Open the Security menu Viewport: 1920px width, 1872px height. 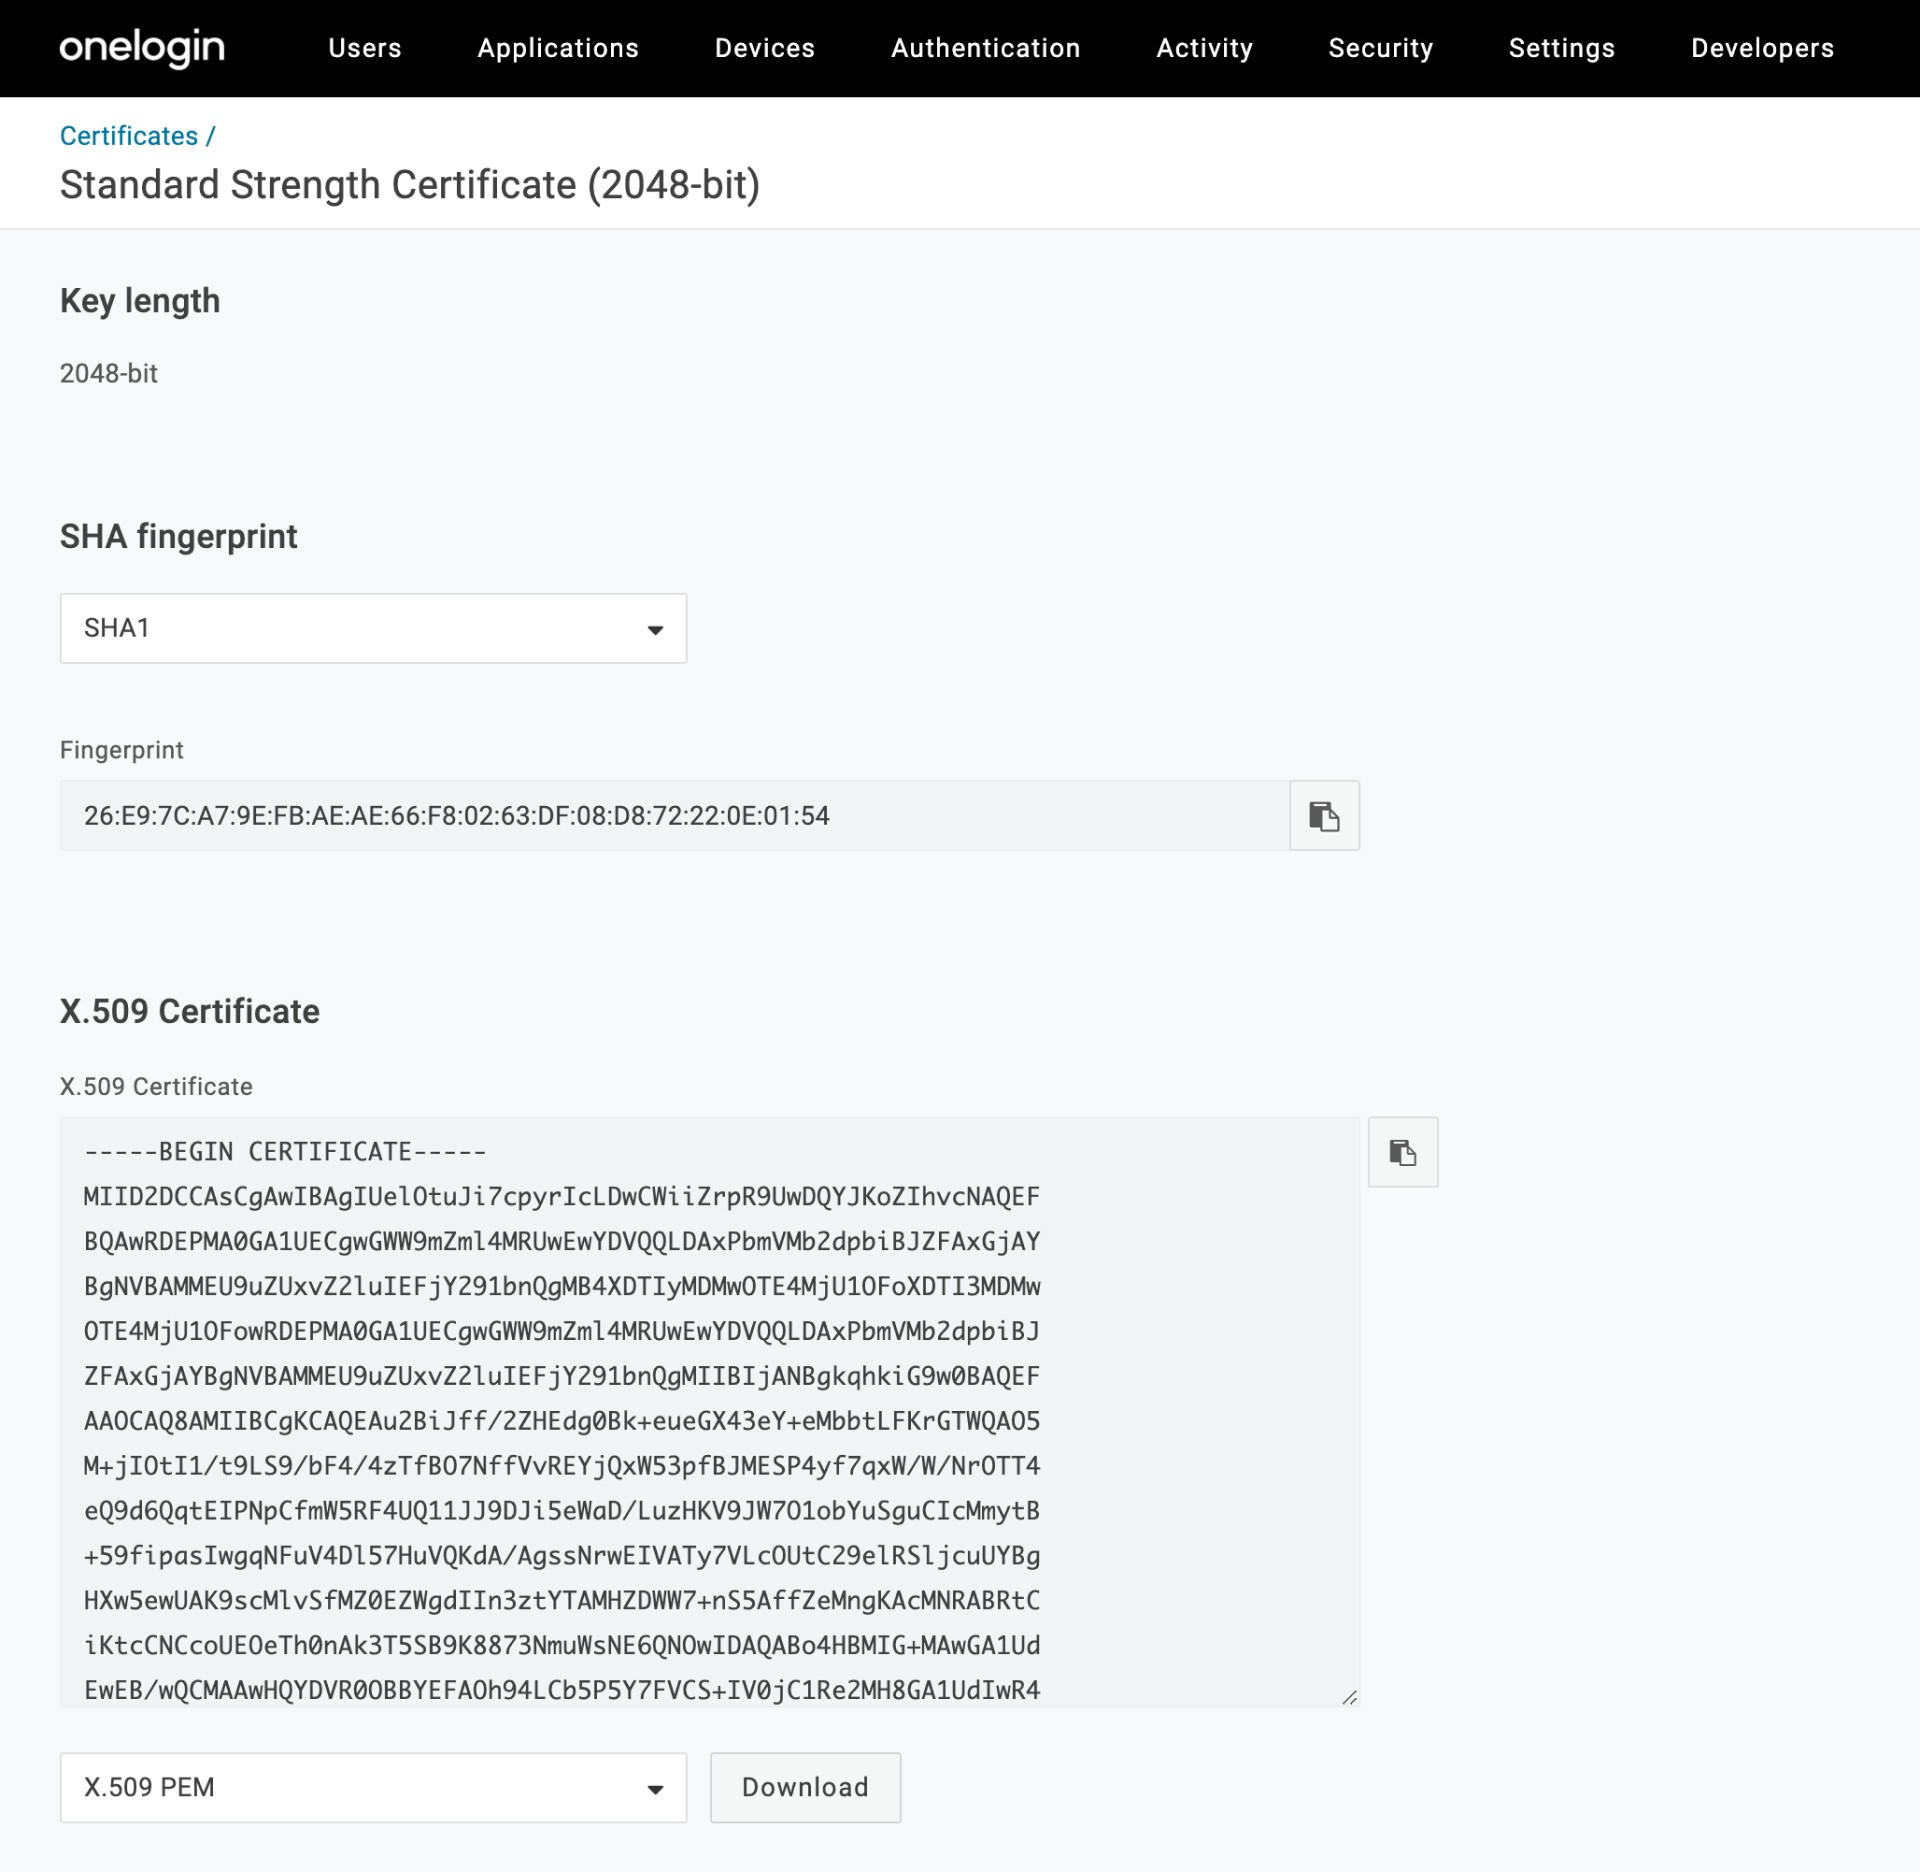pos(1381,48)
